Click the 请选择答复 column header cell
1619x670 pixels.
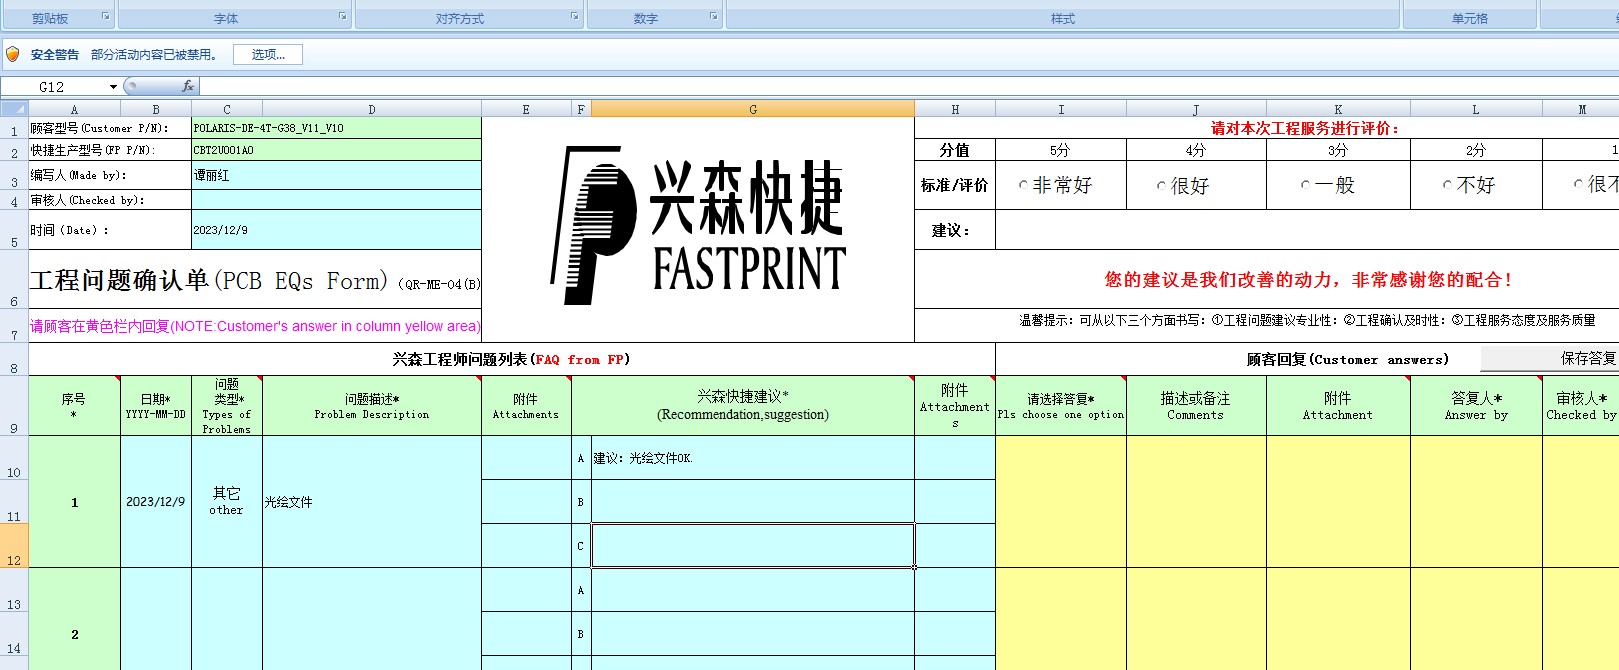point(1061,406)
